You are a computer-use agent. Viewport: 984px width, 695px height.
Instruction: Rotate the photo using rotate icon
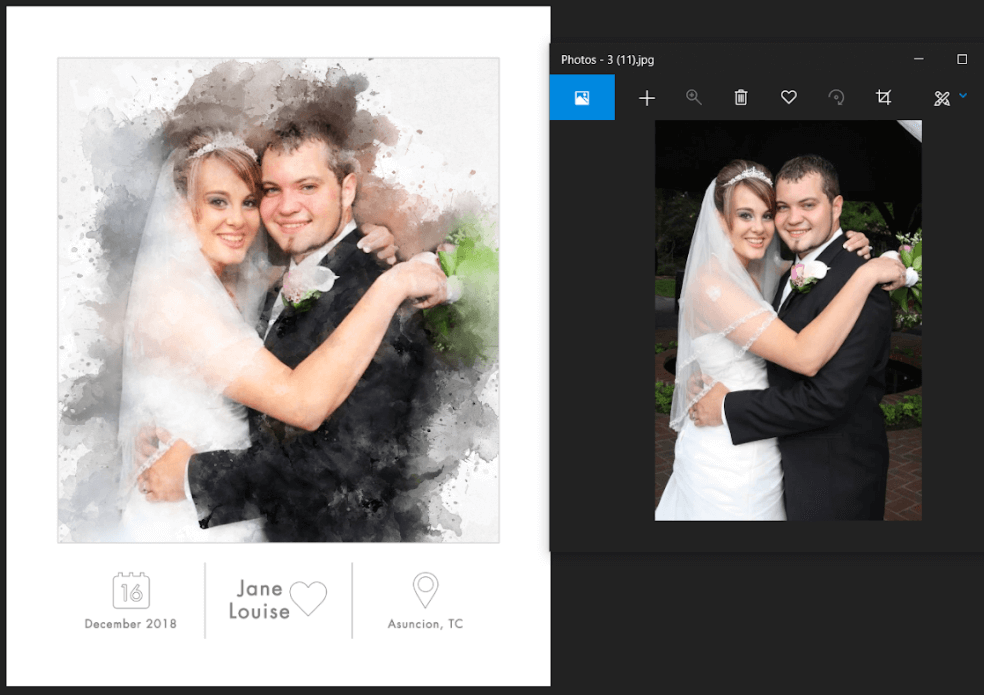point(837,97)
